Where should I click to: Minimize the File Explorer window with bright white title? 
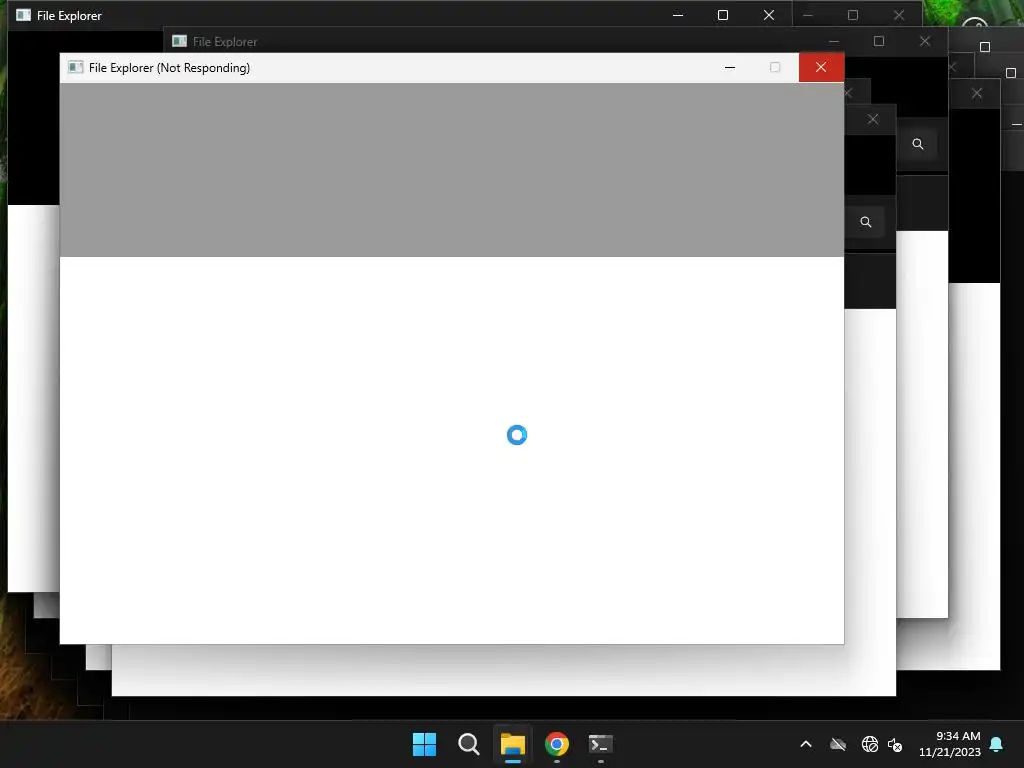678,15
